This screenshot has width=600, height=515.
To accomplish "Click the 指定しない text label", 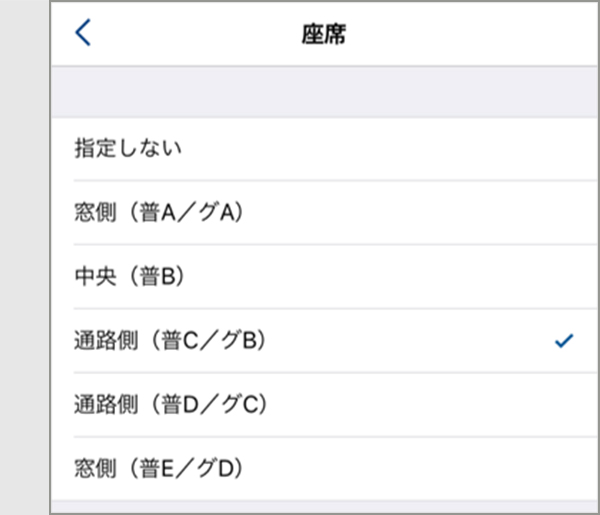I will click(x=128, y=148).
